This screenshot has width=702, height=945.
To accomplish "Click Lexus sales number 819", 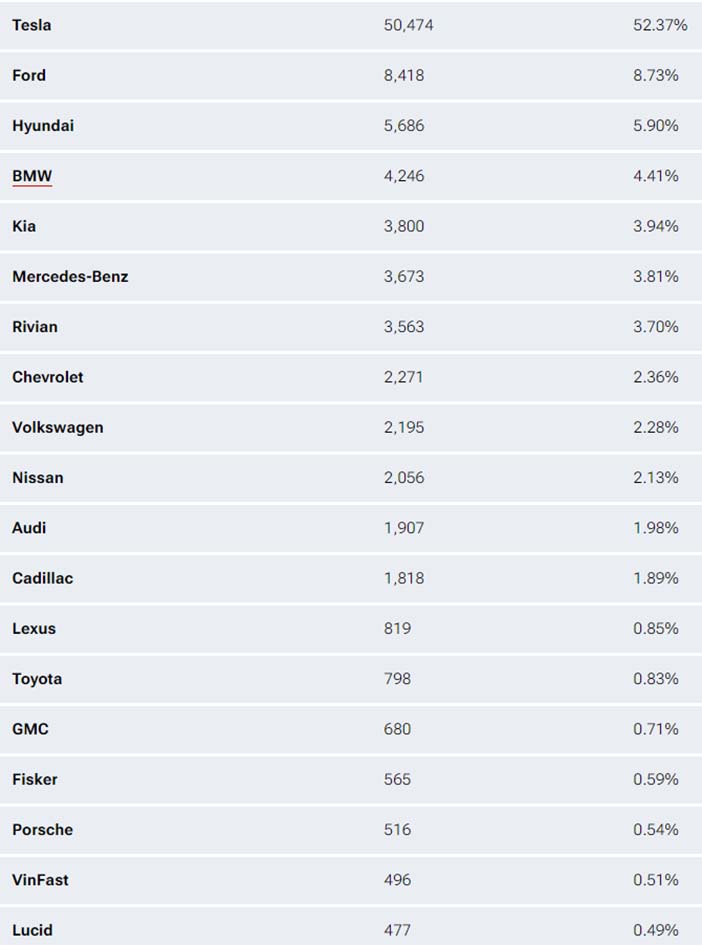I will coord(397,629).
